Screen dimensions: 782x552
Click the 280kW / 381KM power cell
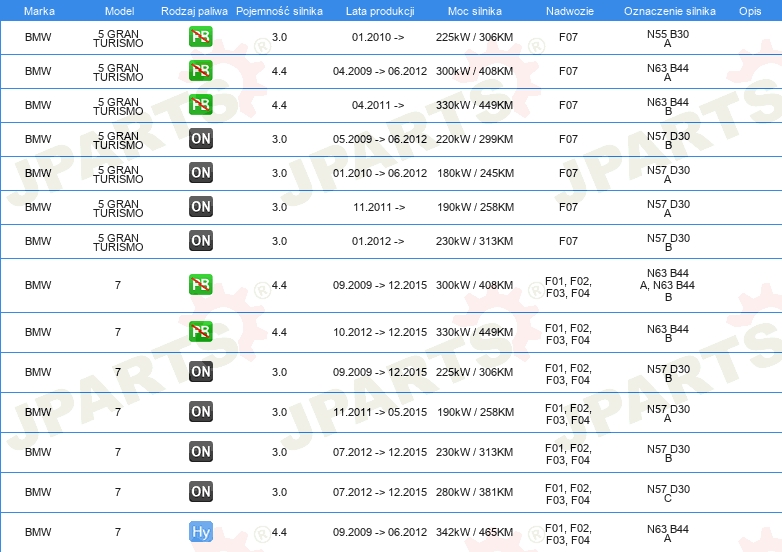tap(474, 492)
